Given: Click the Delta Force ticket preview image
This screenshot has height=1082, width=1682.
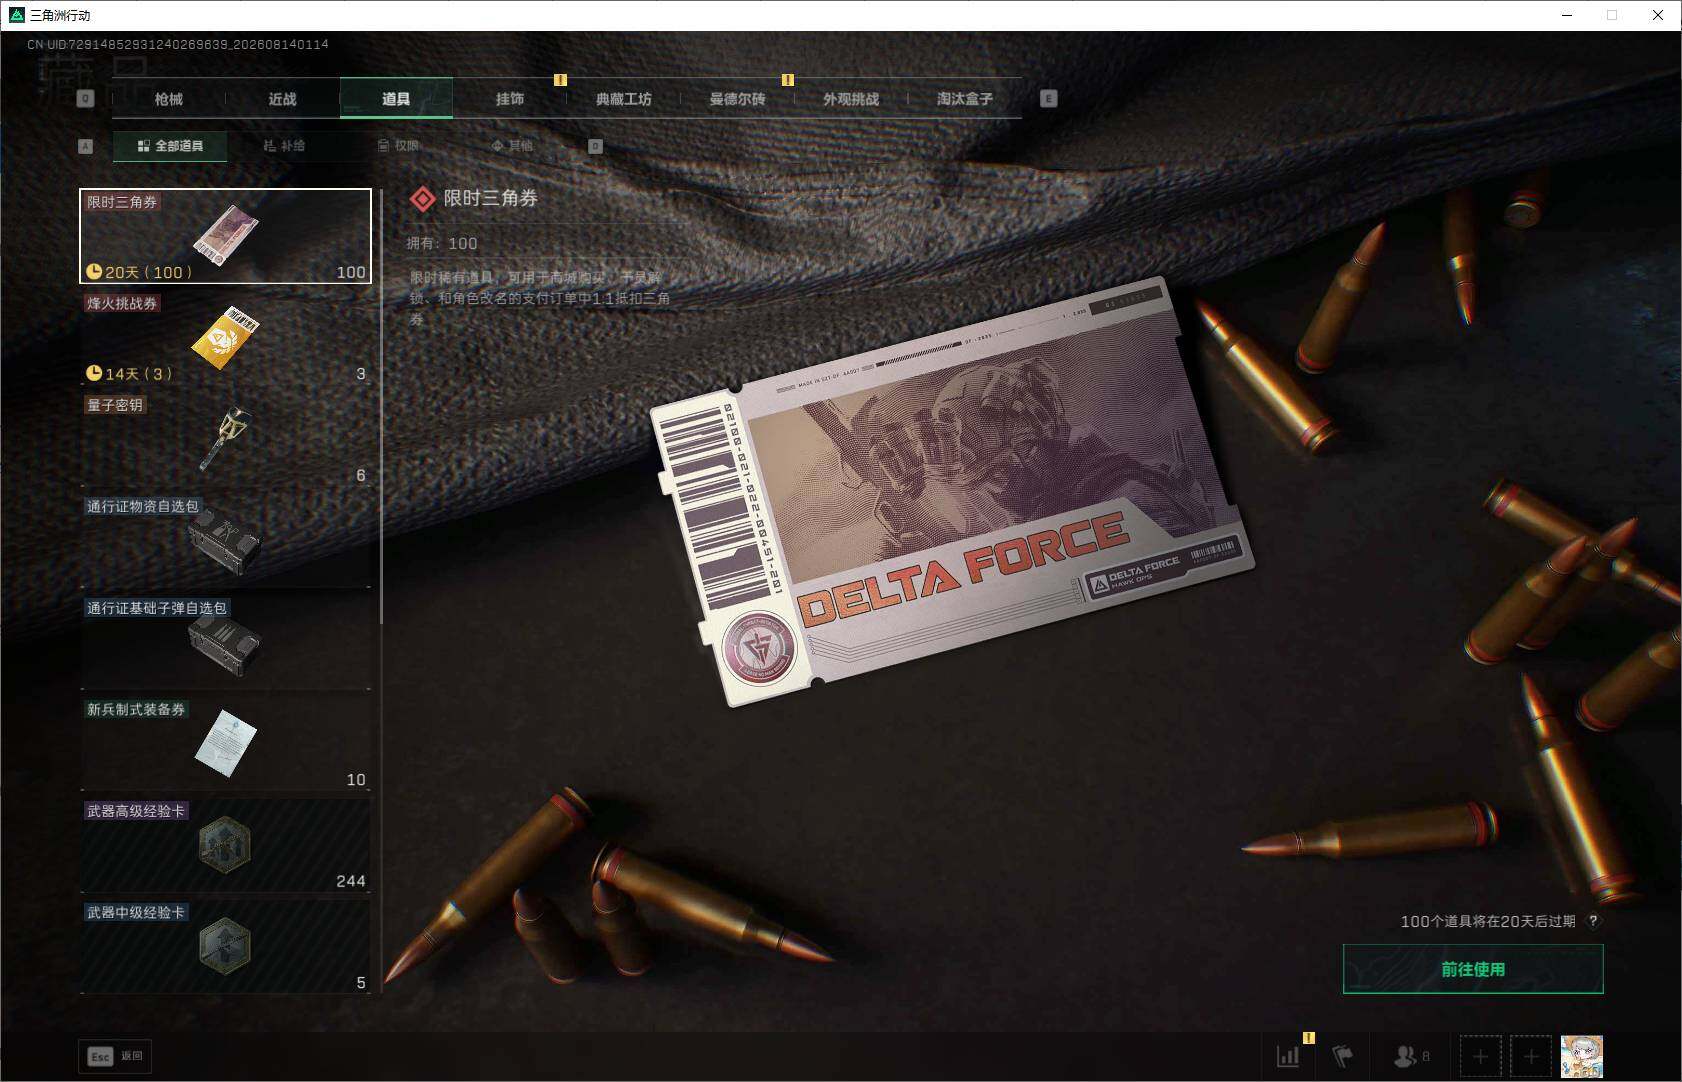Looking at the screenshot, I should click(x=952, y=492).
